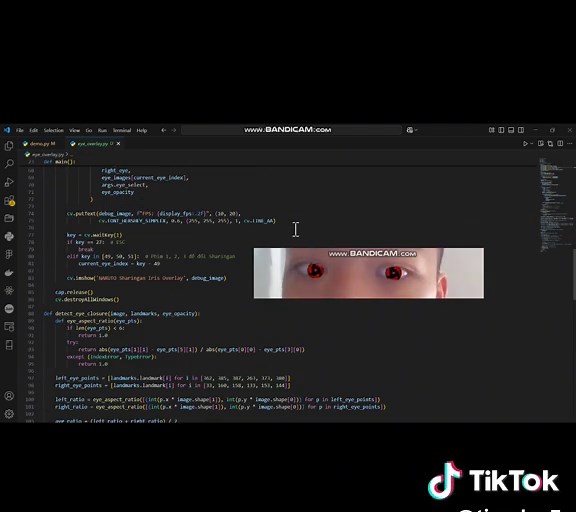Viewport: 576px width, 512px height.
Task: Click eye_overlay.py in the breadcrumb
Action: (47, 154)
